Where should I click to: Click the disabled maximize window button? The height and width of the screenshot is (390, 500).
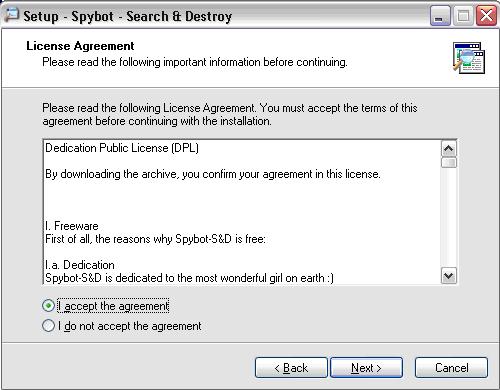pyautogui.click(x=463, y=16)
